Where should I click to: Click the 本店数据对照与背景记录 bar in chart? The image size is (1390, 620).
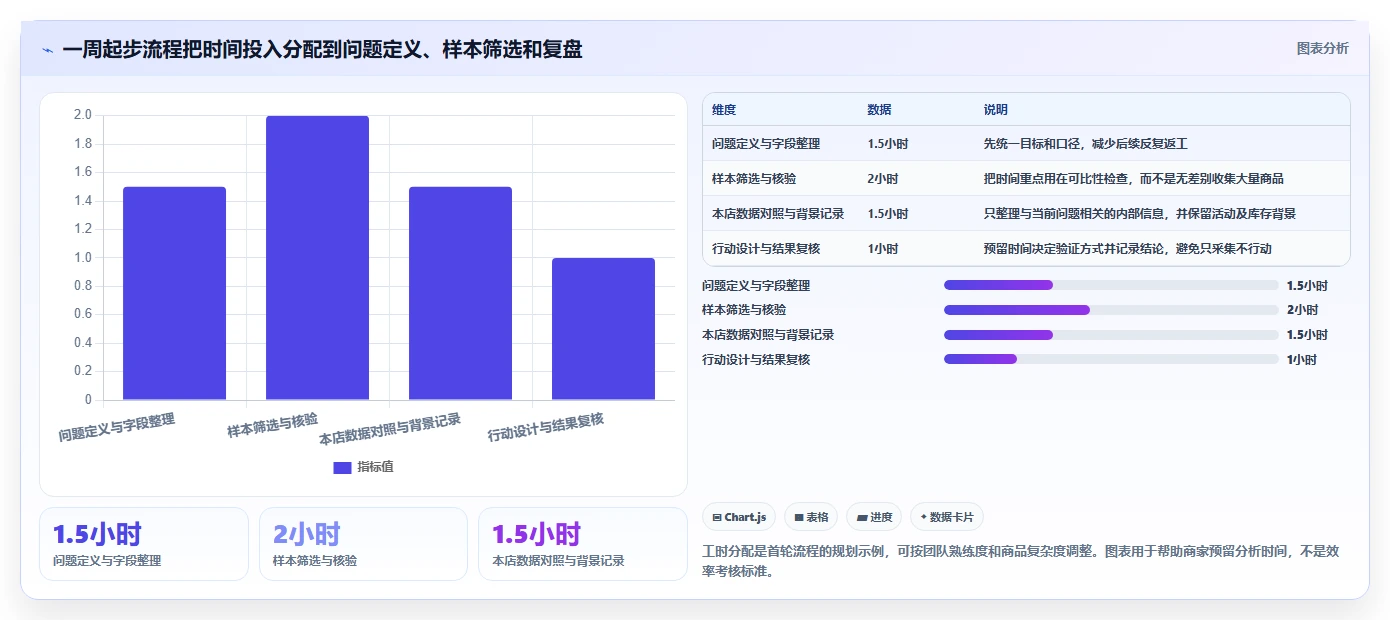pyautogui.click(x=460, y=293)
